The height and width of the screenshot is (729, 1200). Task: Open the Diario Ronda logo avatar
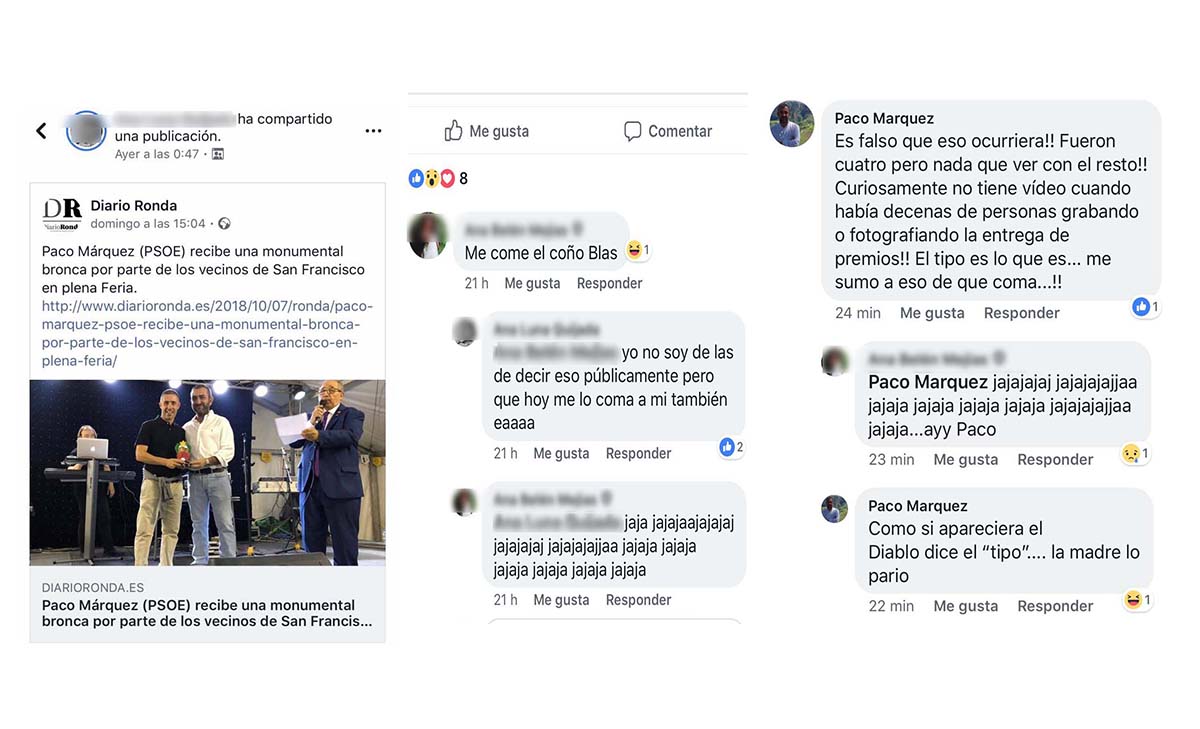[62, 214]
